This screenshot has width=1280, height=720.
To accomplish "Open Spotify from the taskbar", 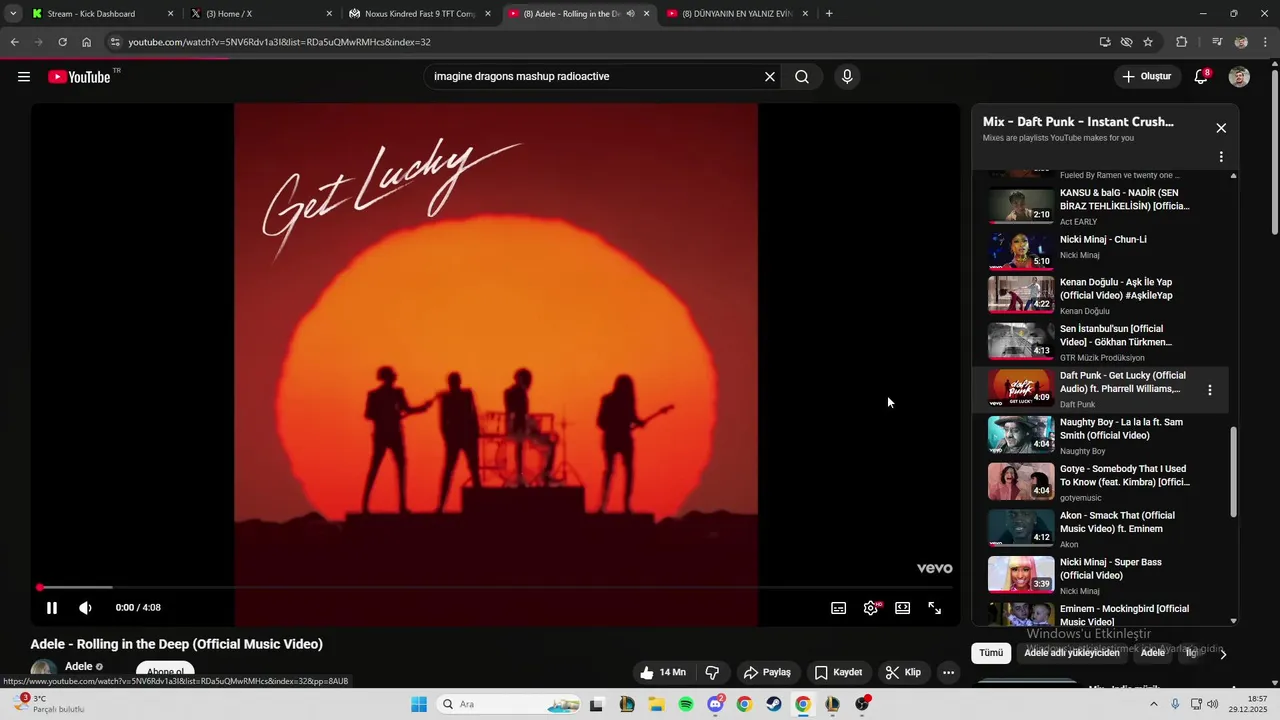I will (686, 704).
